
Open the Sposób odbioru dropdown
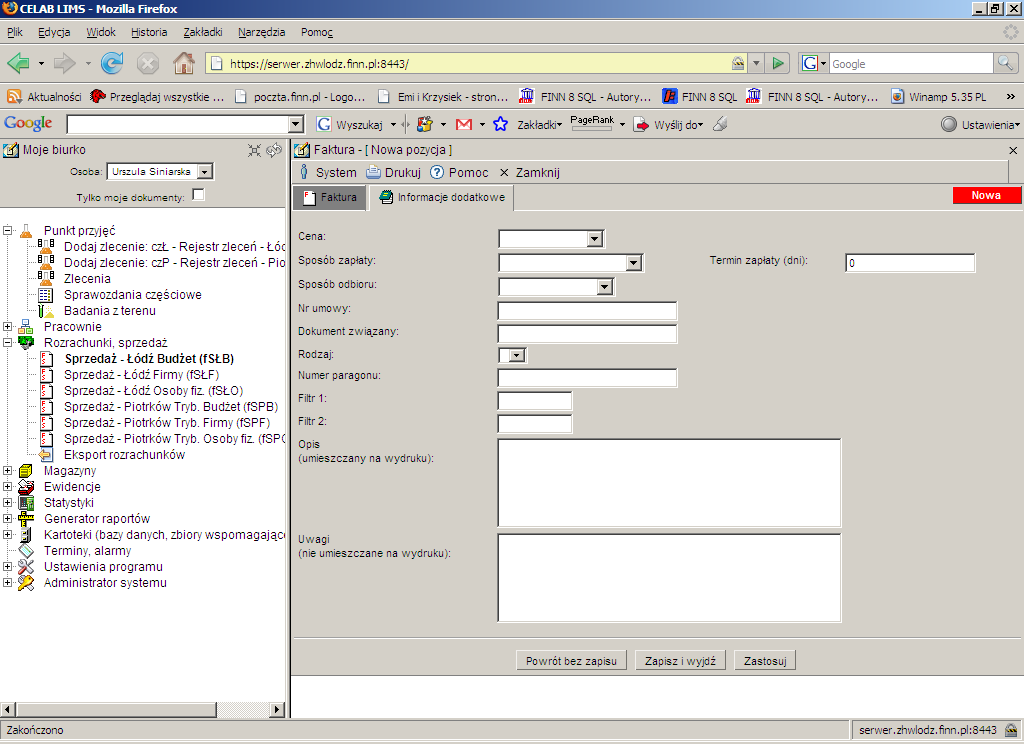click(605, 287)
